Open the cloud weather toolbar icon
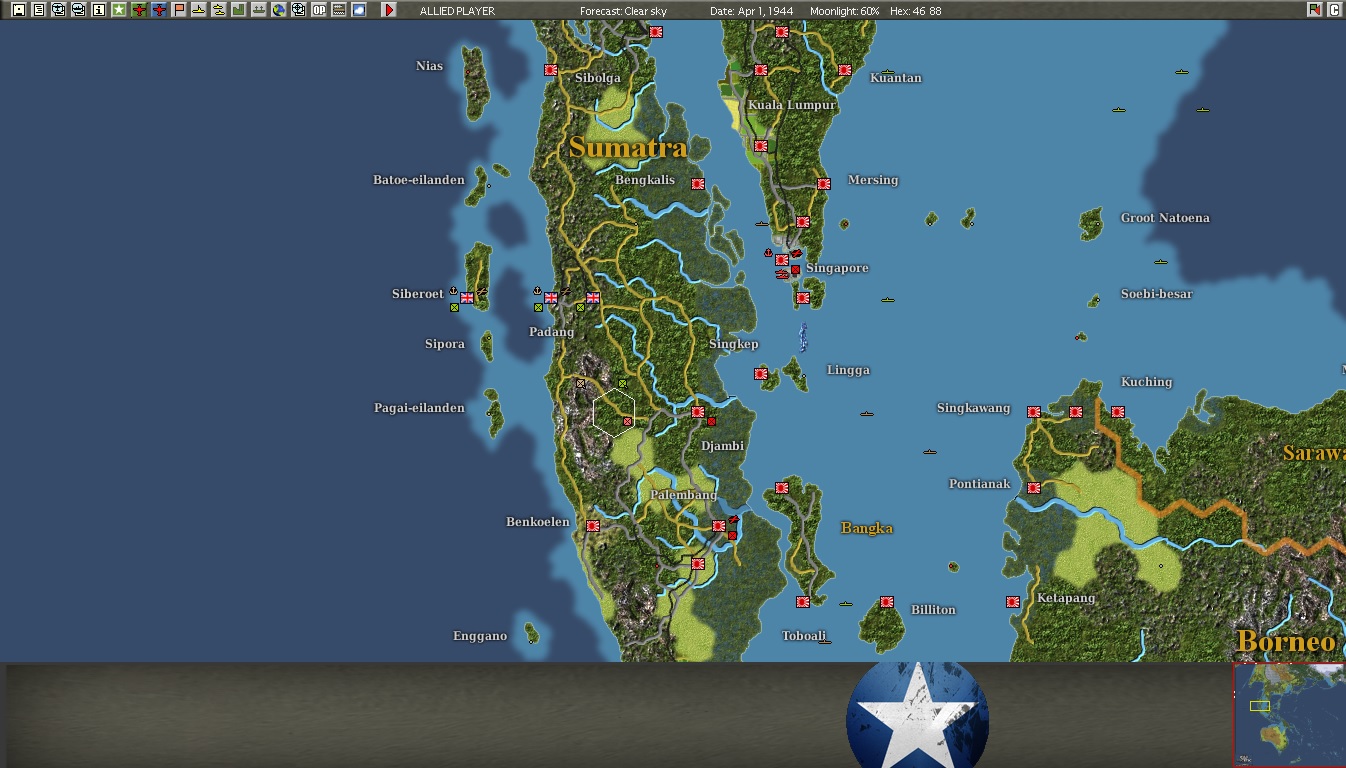 pyautogui.click(x=359, y=10)
